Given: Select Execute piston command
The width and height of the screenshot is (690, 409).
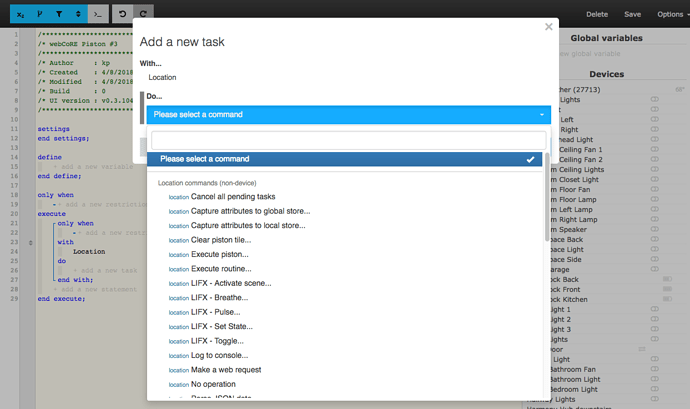Looking at the screenshot, I should coord(220,254).
